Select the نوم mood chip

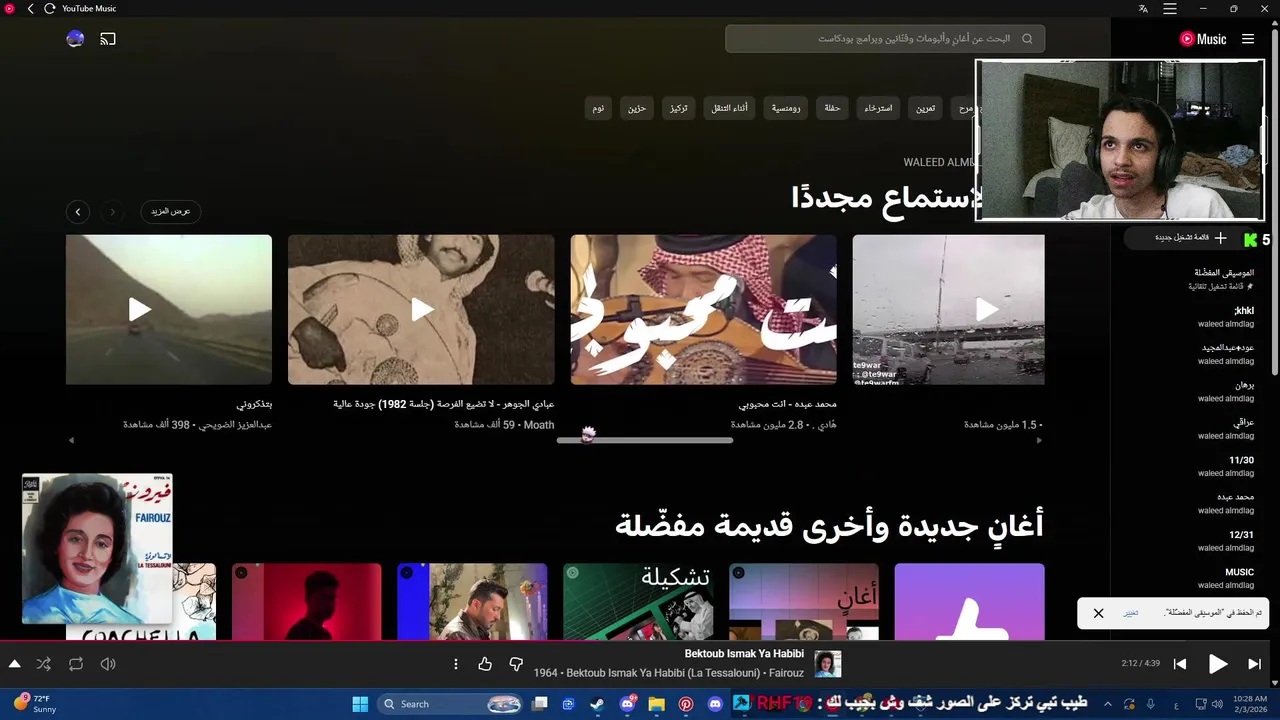pos(598,108)
